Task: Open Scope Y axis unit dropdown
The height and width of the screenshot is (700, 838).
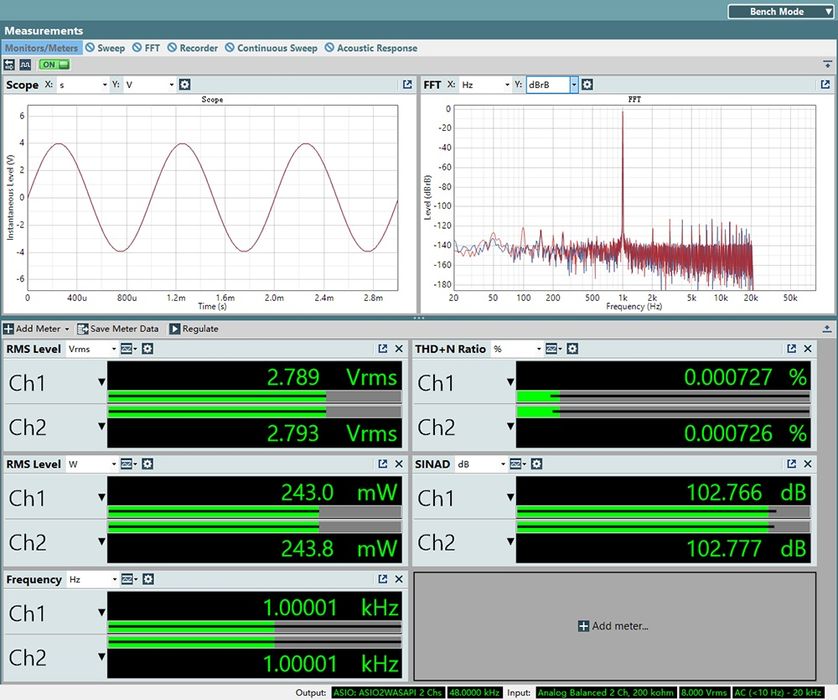Action: tap(150, 84)
